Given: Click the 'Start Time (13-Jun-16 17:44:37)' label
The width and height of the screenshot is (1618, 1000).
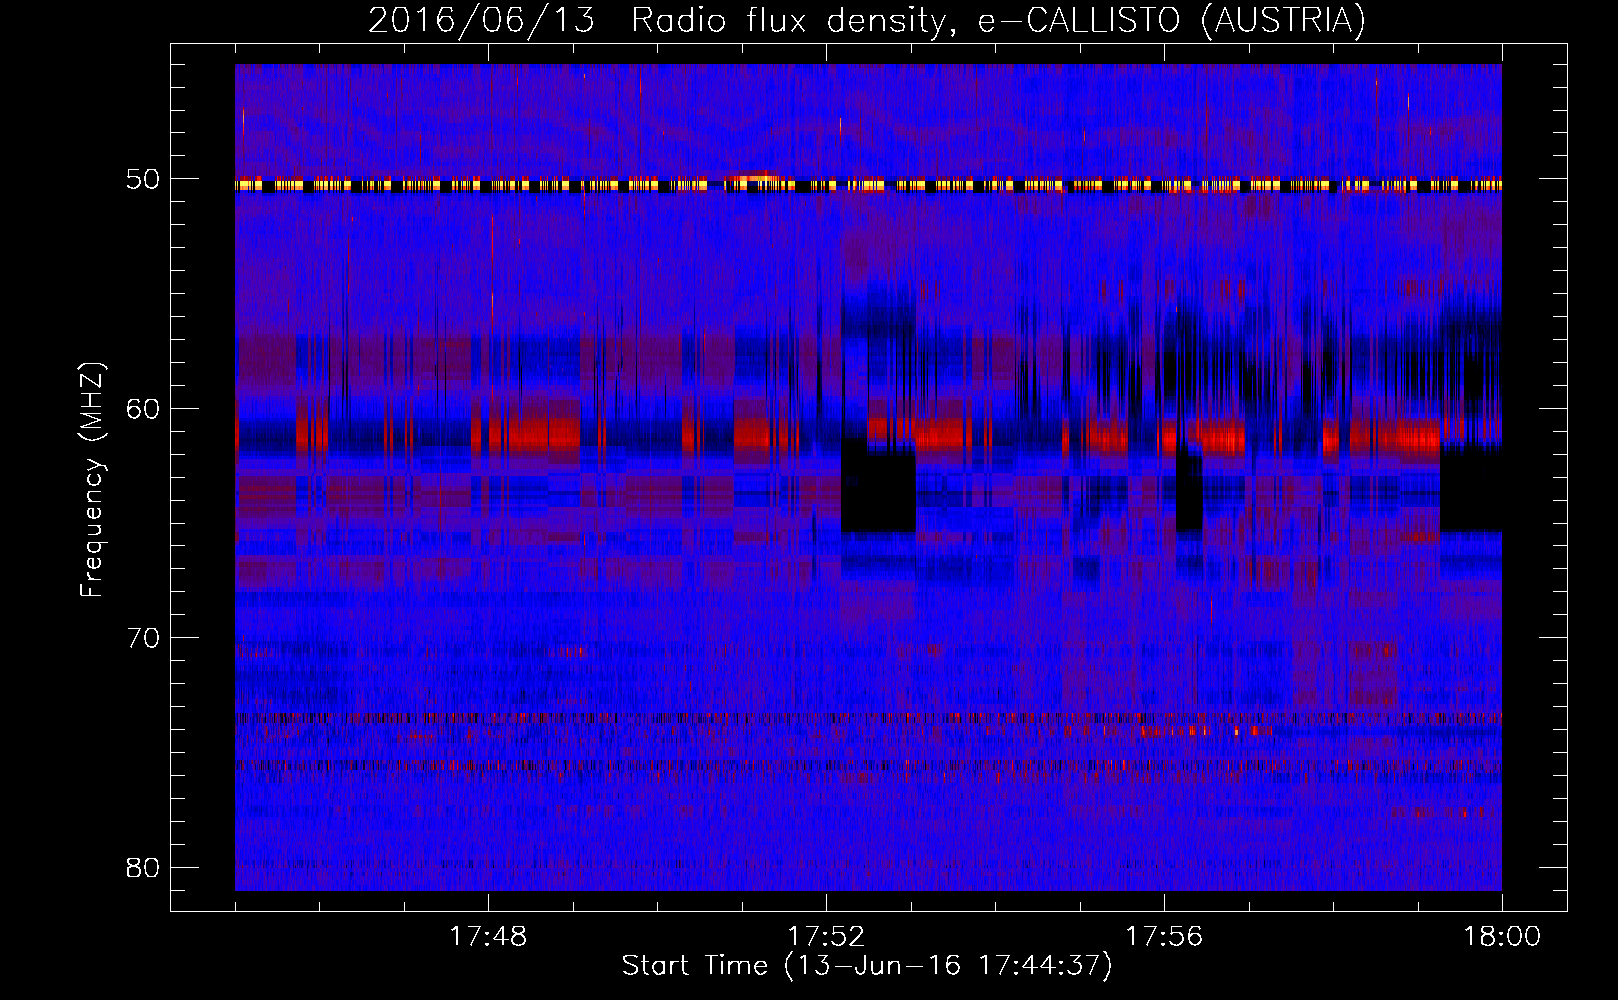Looking at the screenshot, I should click(x=867, y=966).
